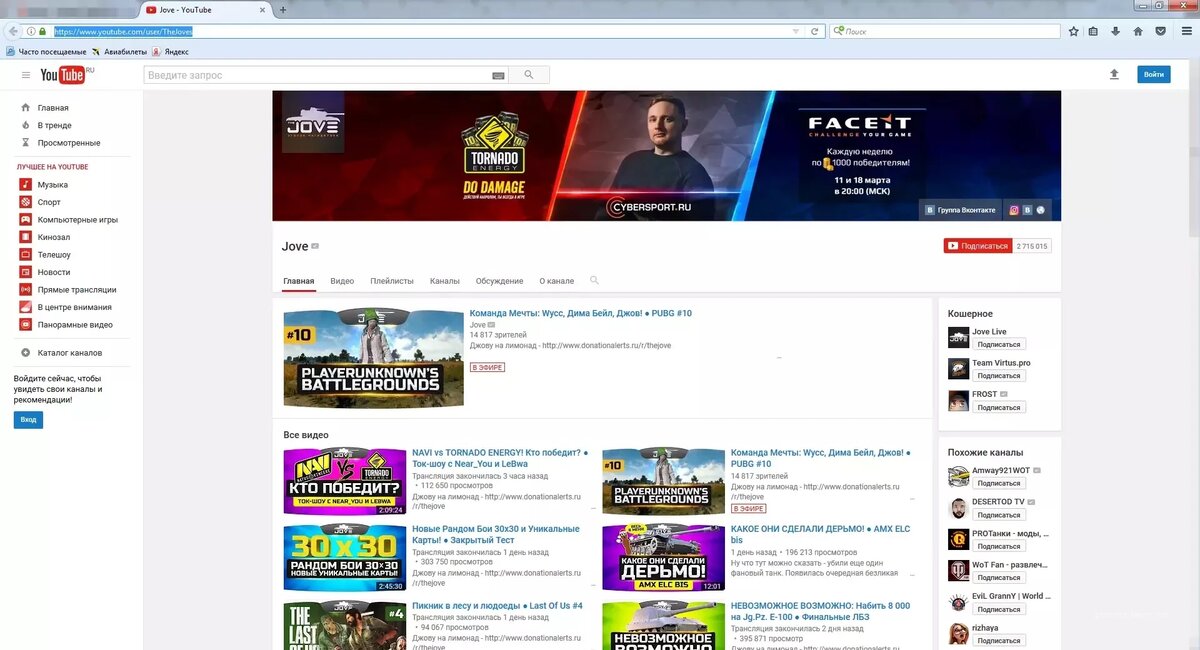Open the Телешоу category

tap(54, 255)
